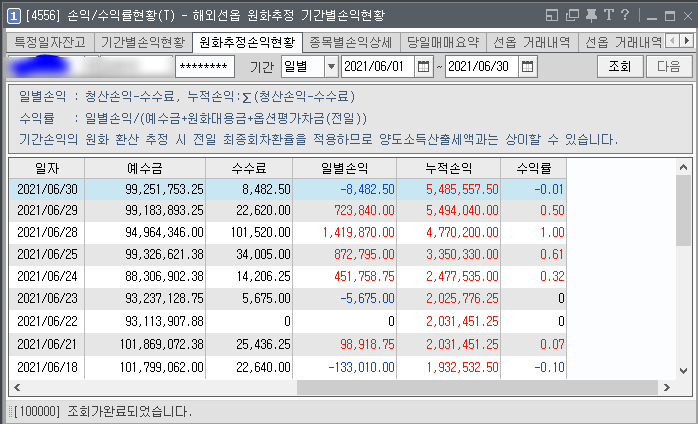
Task: Click the tab strip right arrow
Action: (686, 41)
